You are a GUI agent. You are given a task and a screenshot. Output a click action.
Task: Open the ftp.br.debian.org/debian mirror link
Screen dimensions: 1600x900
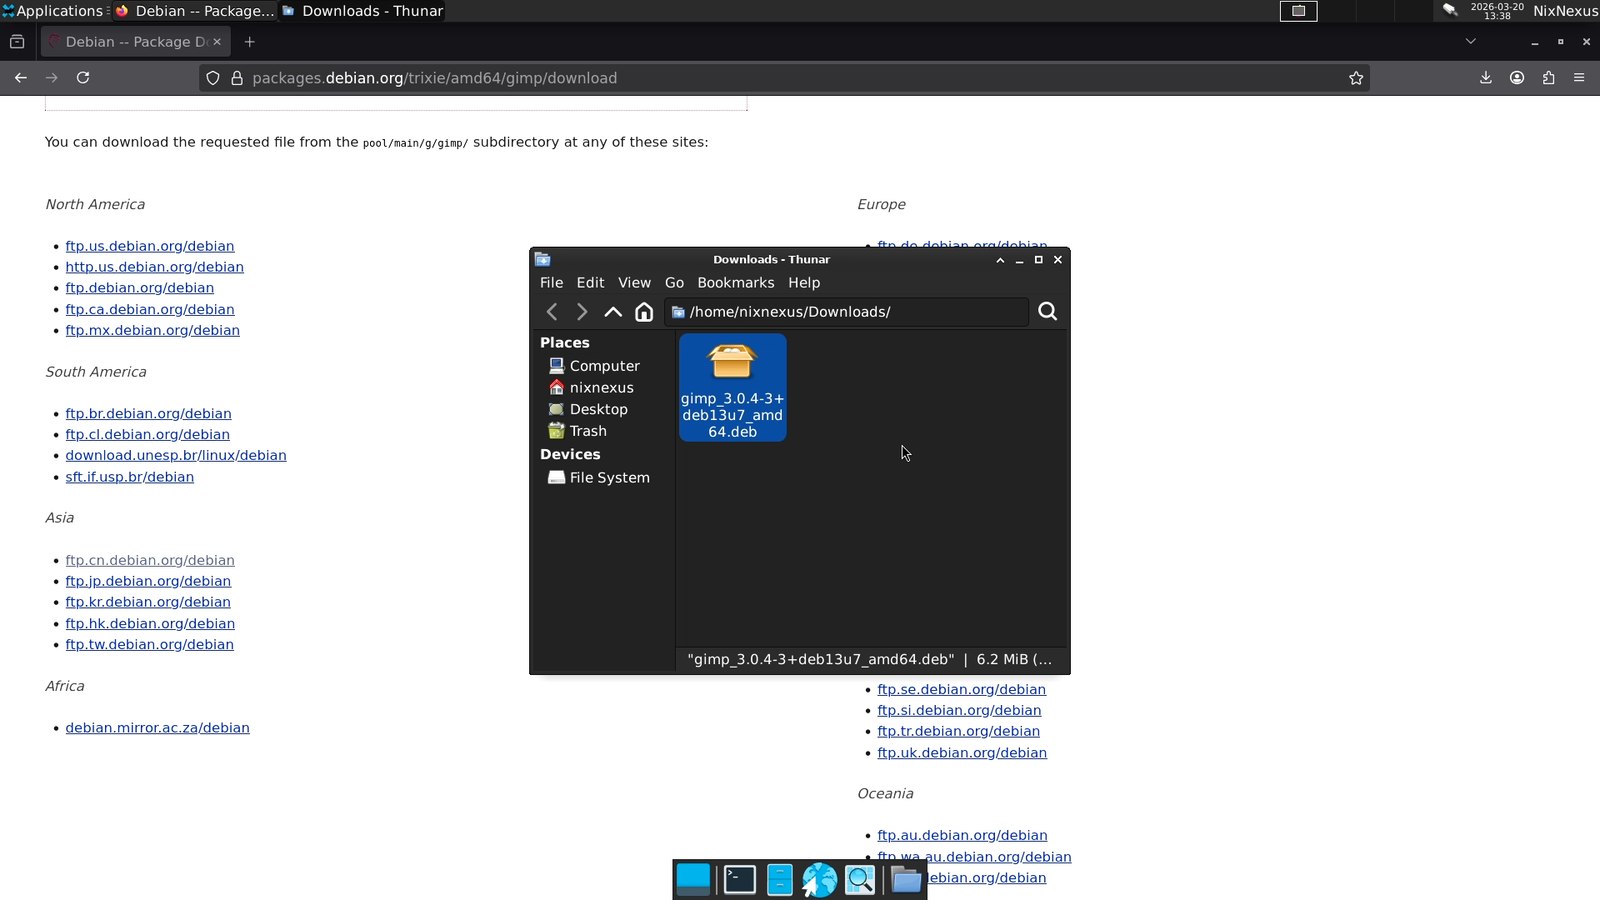149,414
